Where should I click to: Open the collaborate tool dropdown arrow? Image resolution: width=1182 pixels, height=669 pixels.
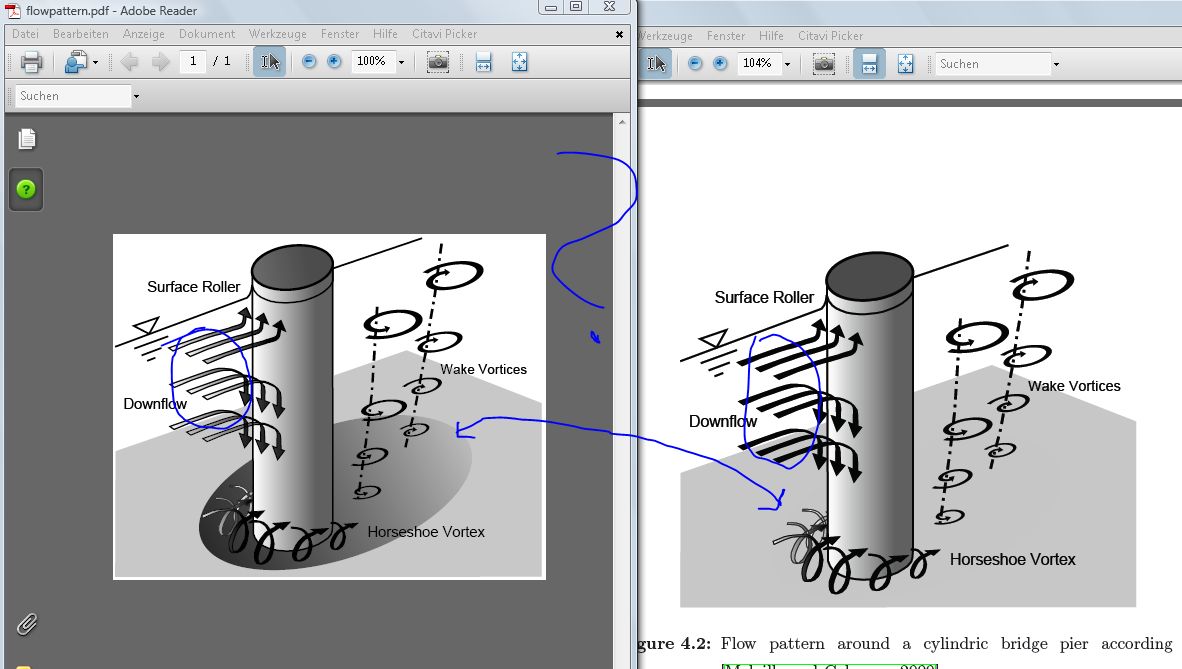96,62
